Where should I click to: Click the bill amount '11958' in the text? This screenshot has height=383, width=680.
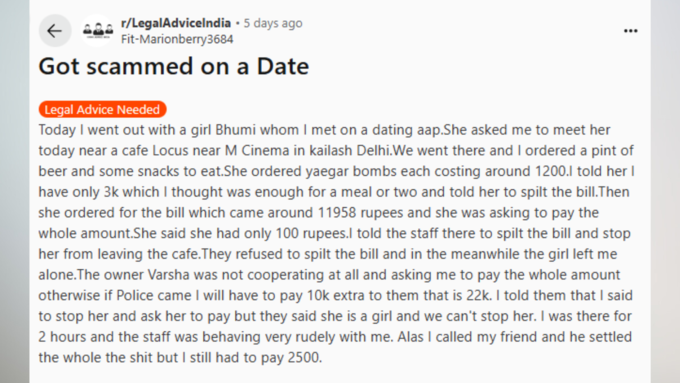coord(337,213)
